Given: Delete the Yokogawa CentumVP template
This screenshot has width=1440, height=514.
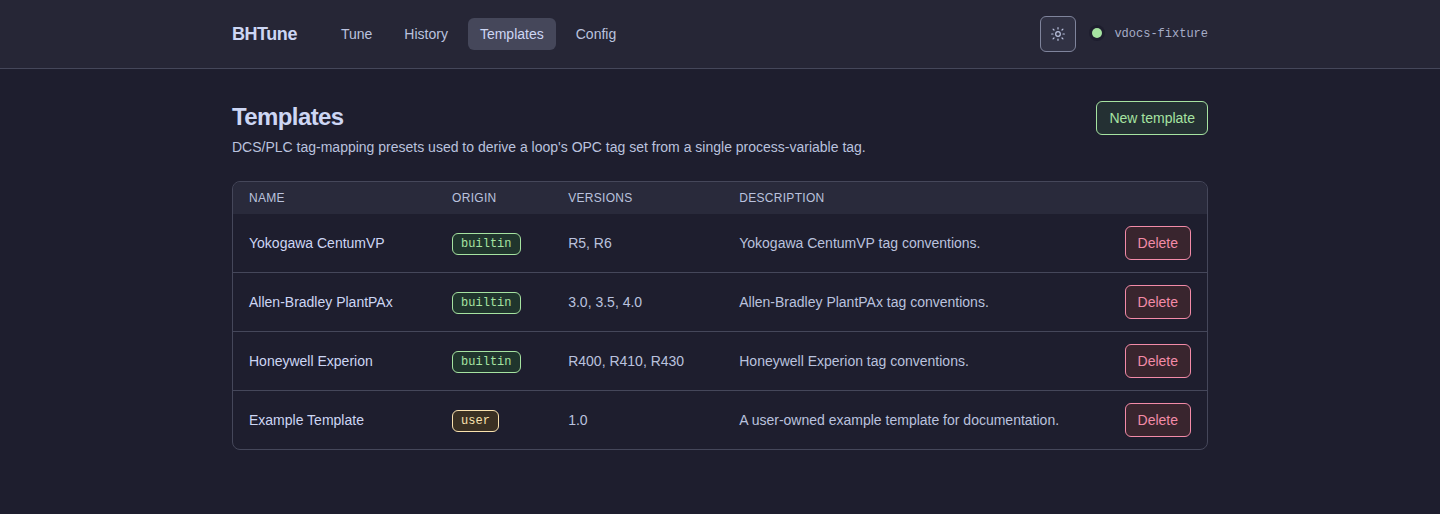Looking at the screenshot, I should (x=1158, y=243).
